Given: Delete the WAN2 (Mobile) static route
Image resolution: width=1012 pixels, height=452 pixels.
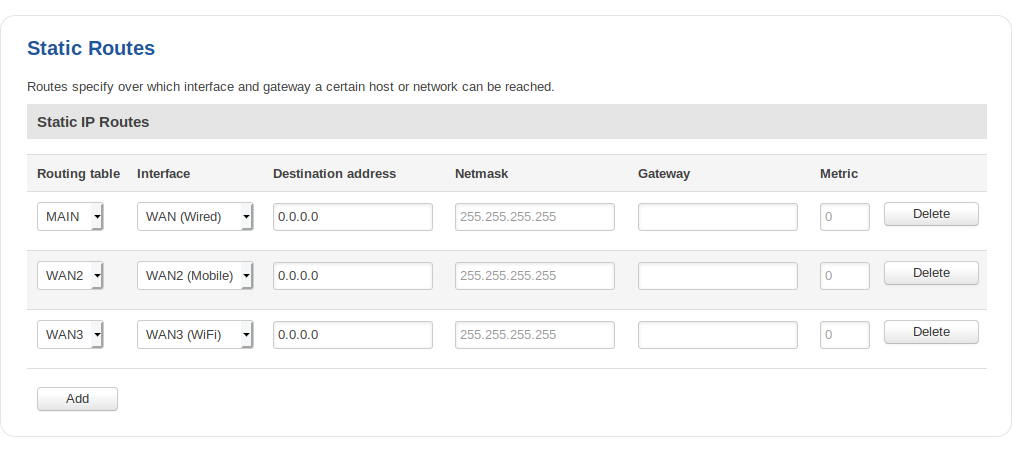Looking at the screenshot, I should (x=931, y=273).
